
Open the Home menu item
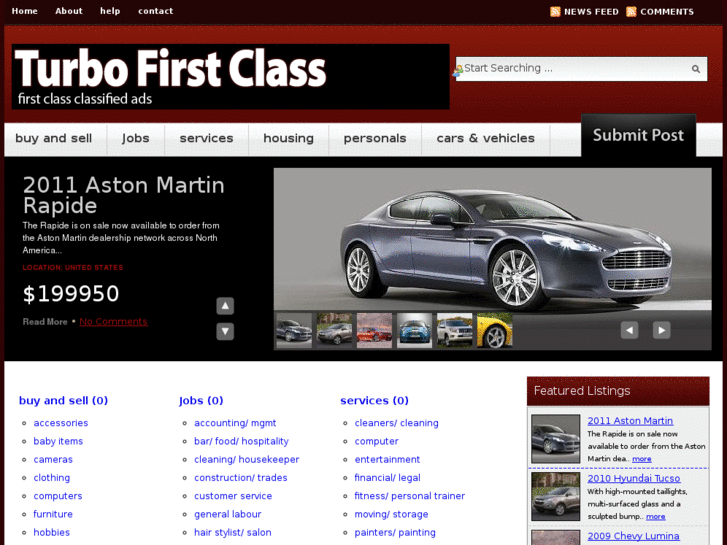tap(25, 11)
